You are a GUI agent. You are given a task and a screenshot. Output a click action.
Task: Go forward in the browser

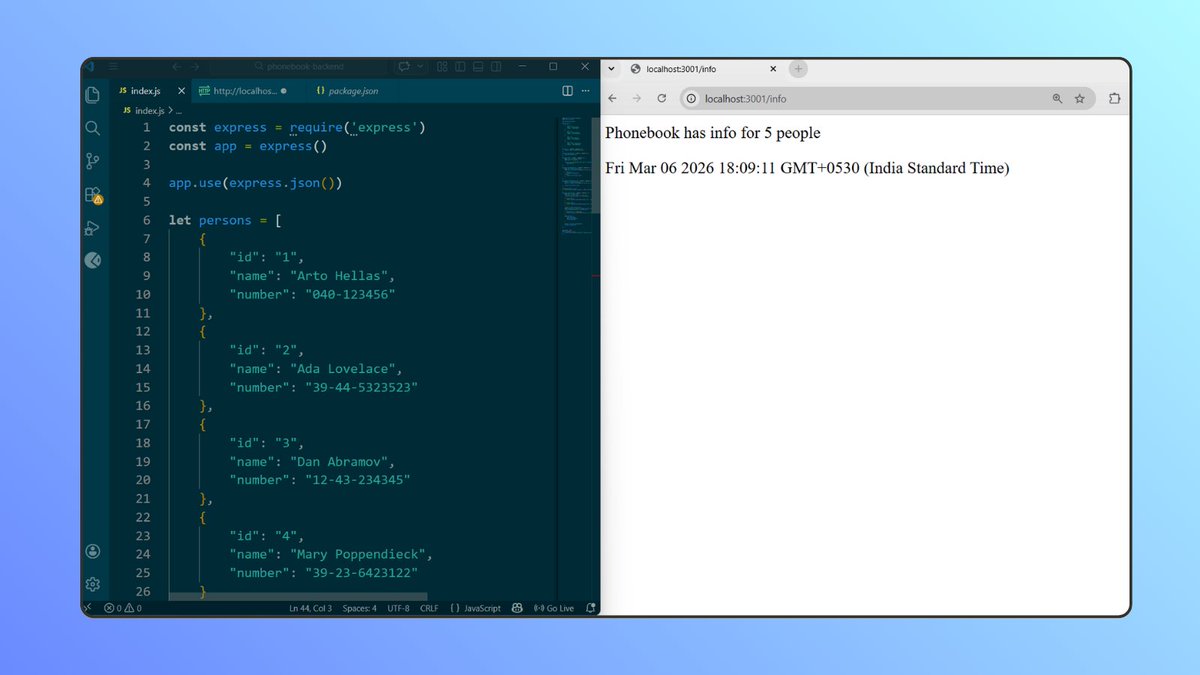click(636, 99)
